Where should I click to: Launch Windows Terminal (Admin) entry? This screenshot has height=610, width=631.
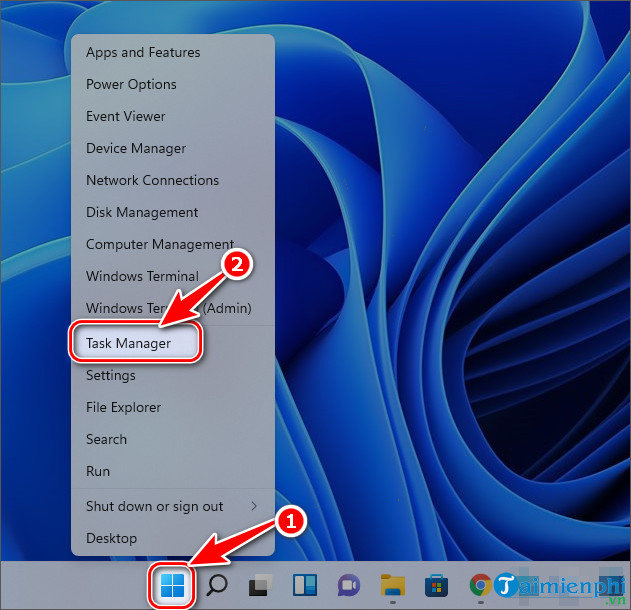tap(173, 308)
